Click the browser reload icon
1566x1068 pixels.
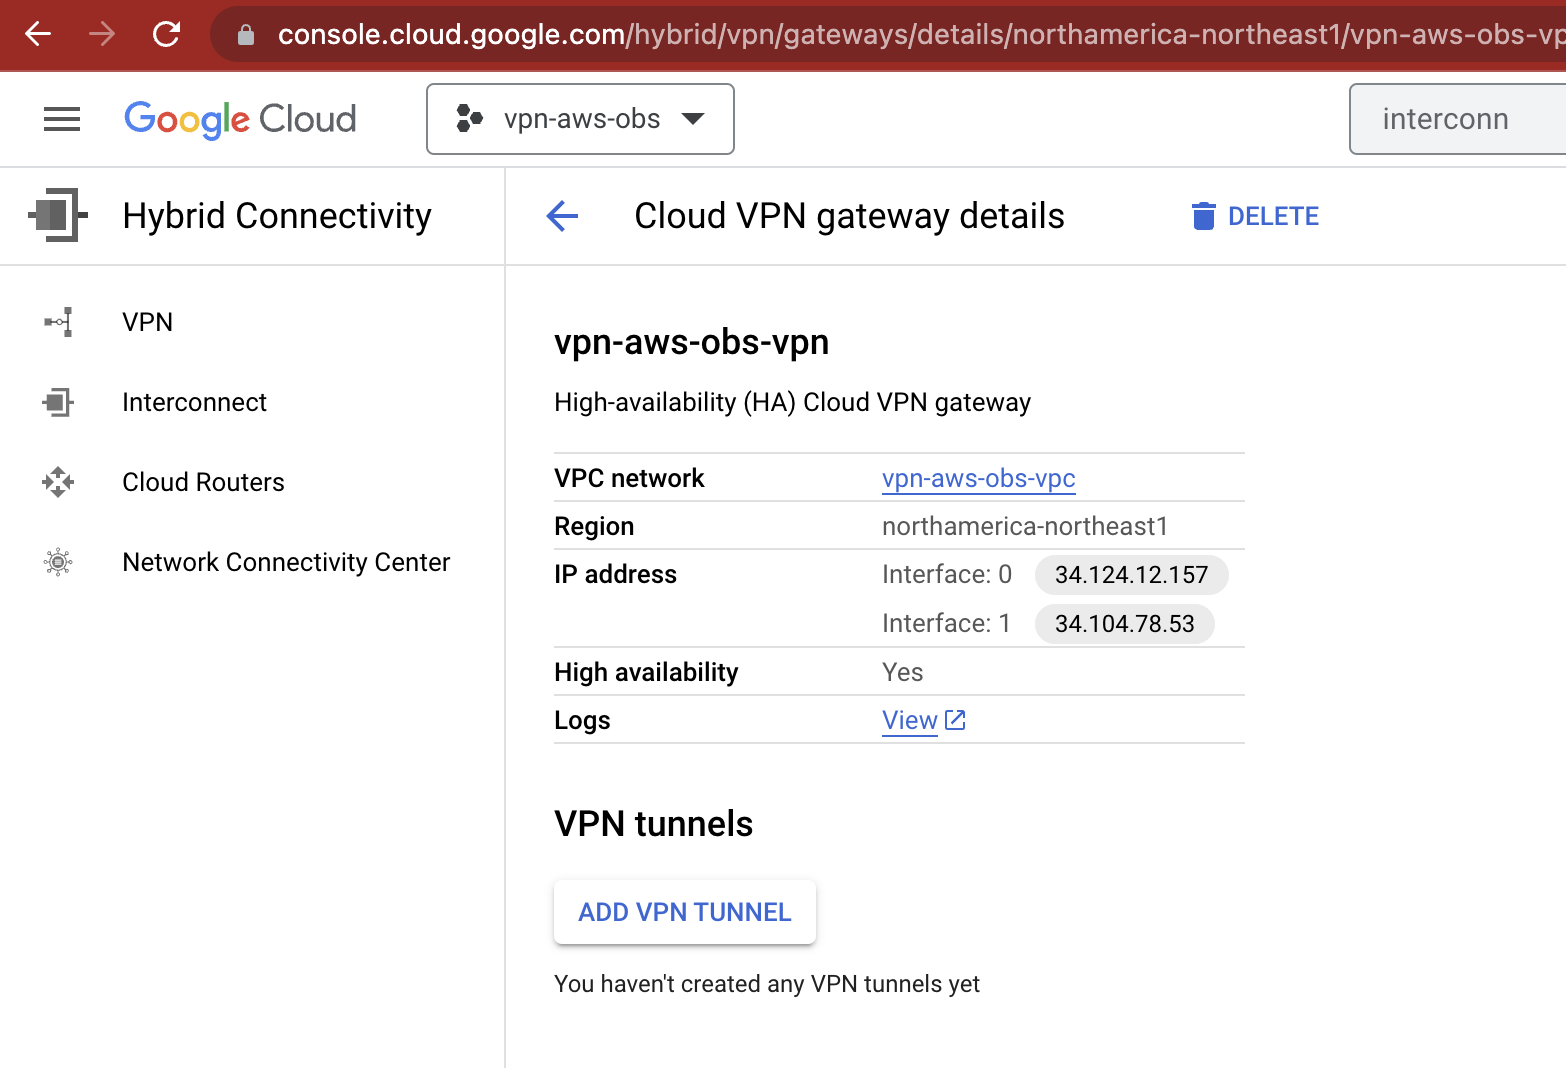pos(166,33)
